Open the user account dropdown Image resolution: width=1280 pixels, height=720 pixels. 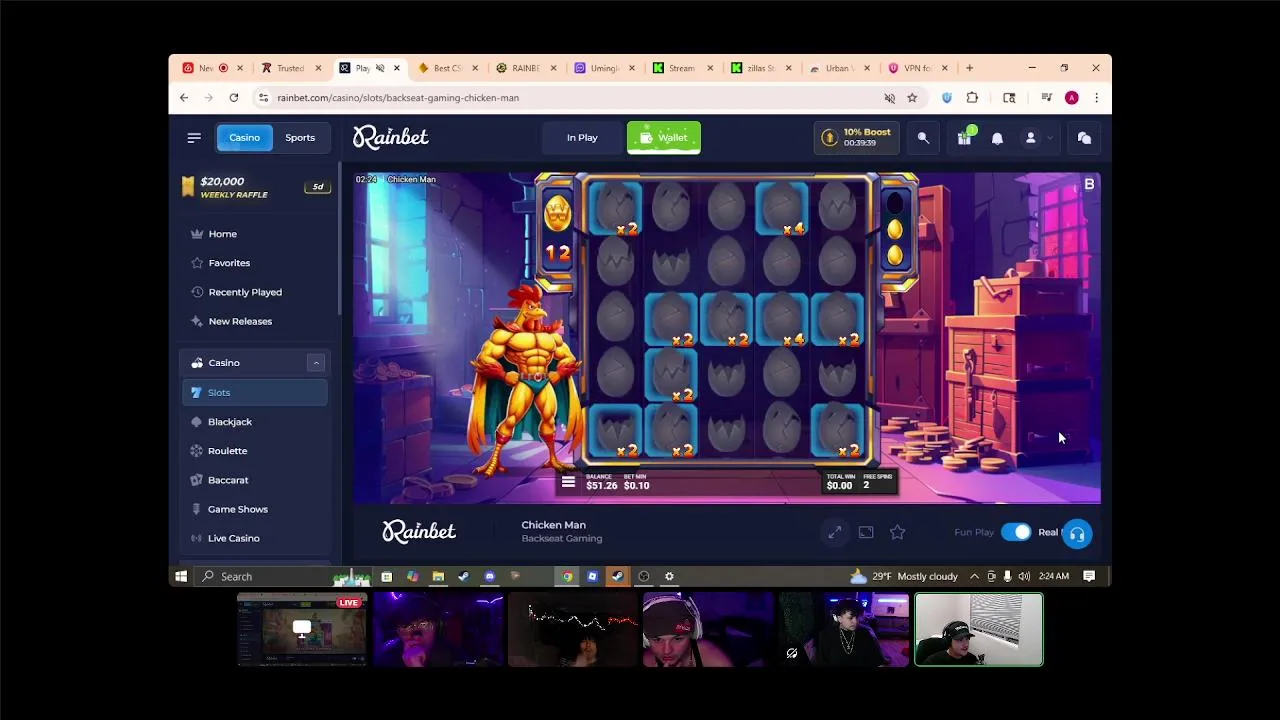pos(1038,138)
